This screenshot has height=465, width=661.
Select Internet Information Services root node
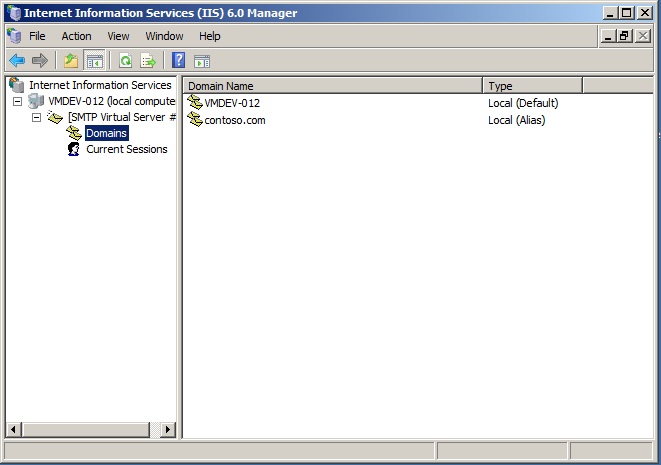[x=100, y=85]
